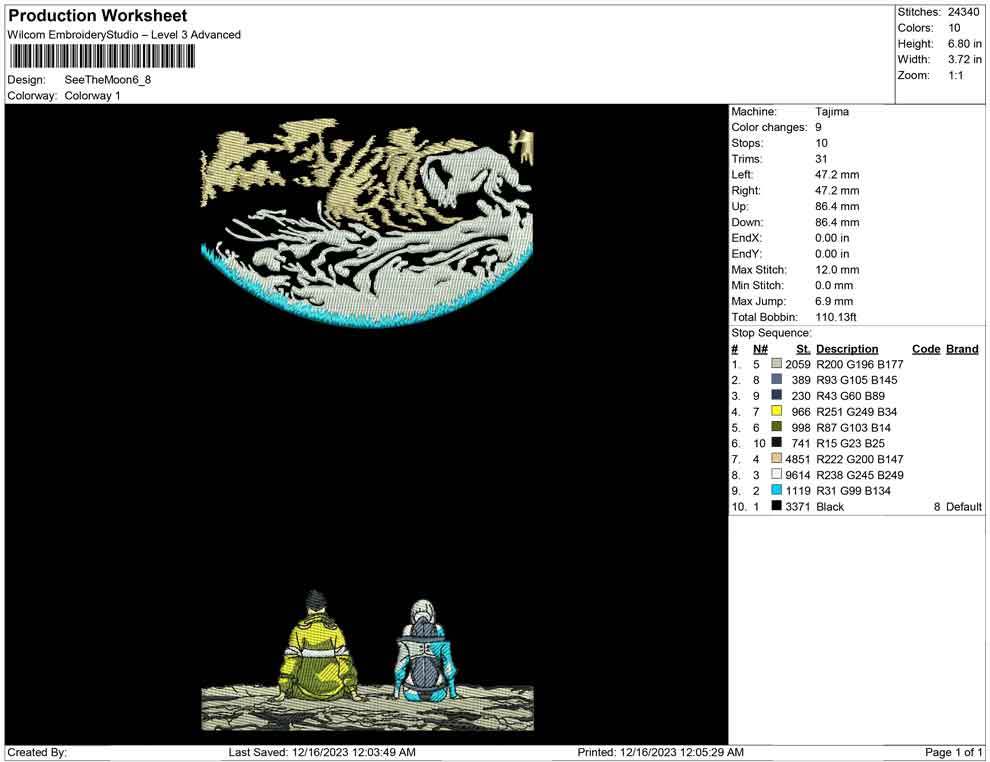Click the Default brand entry

pyautogui.click(x=963, y=506)
